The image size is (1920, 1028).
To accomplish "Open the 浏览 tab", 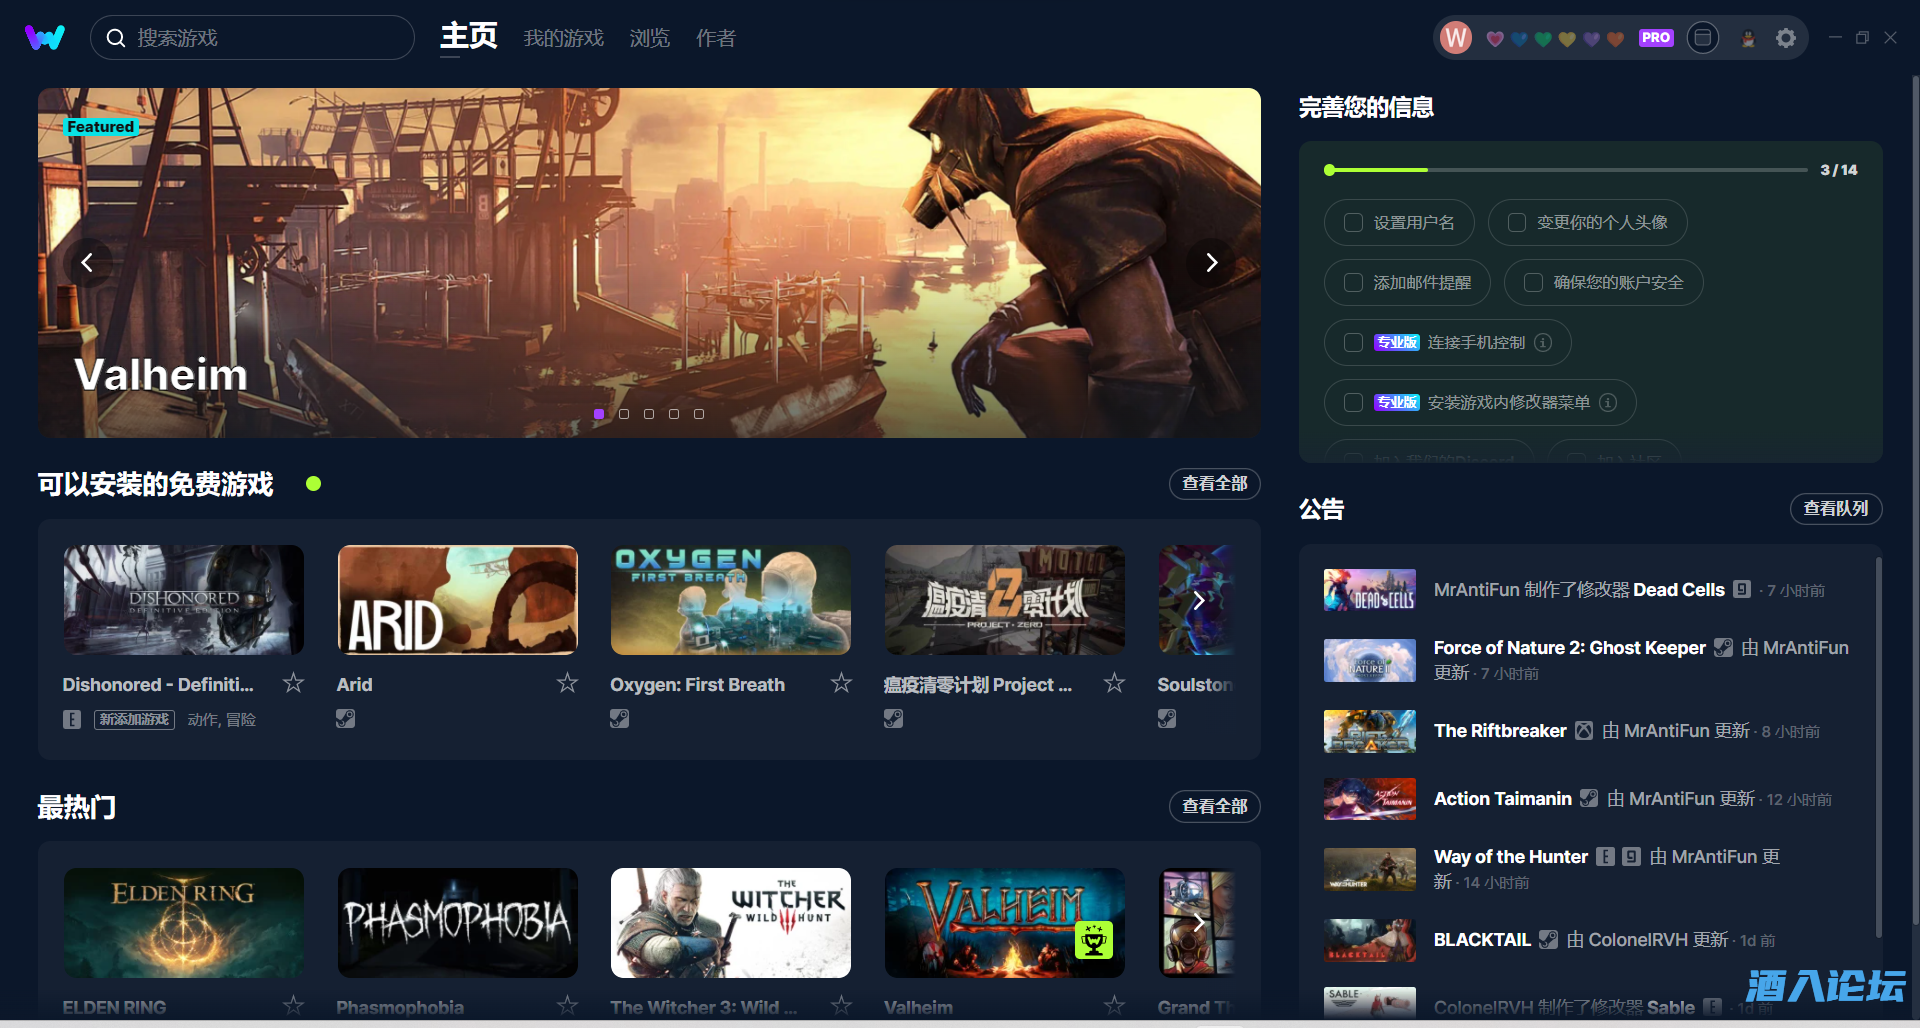I will point(649,38).
